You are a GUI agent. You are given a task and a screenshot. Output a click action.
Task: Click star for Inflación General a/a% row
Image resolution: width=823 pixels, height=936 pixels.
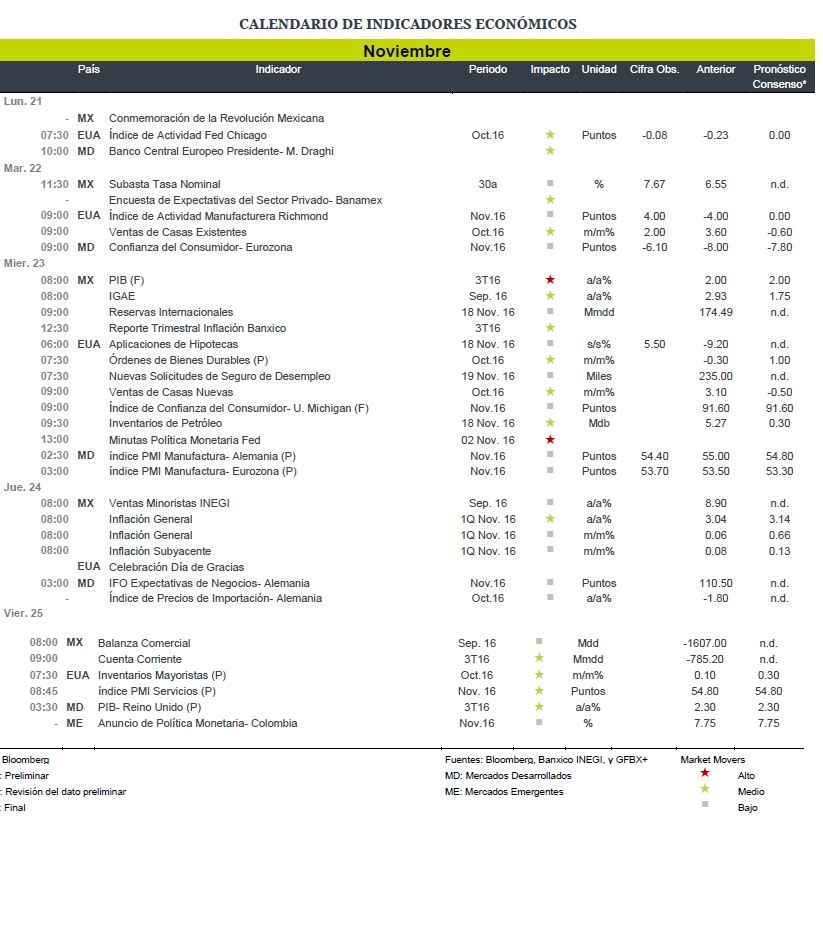point(550,519)
